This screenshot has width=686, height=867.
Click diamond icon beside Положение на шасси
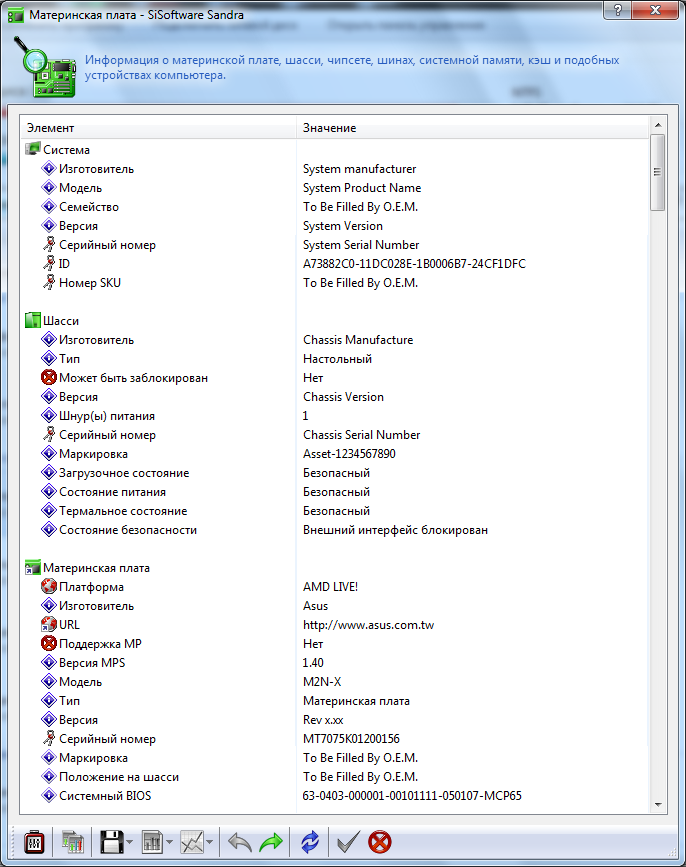coord(49,776)
